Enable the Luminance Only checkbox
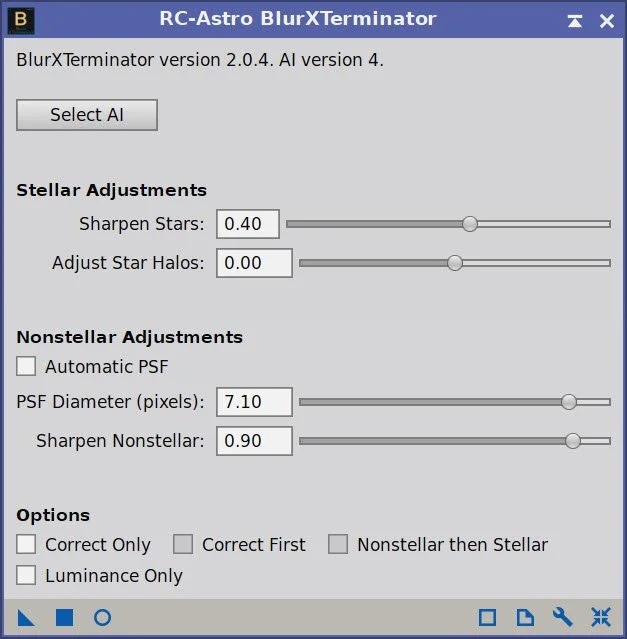The image size is (627, 639). click(x=26, y=575)
